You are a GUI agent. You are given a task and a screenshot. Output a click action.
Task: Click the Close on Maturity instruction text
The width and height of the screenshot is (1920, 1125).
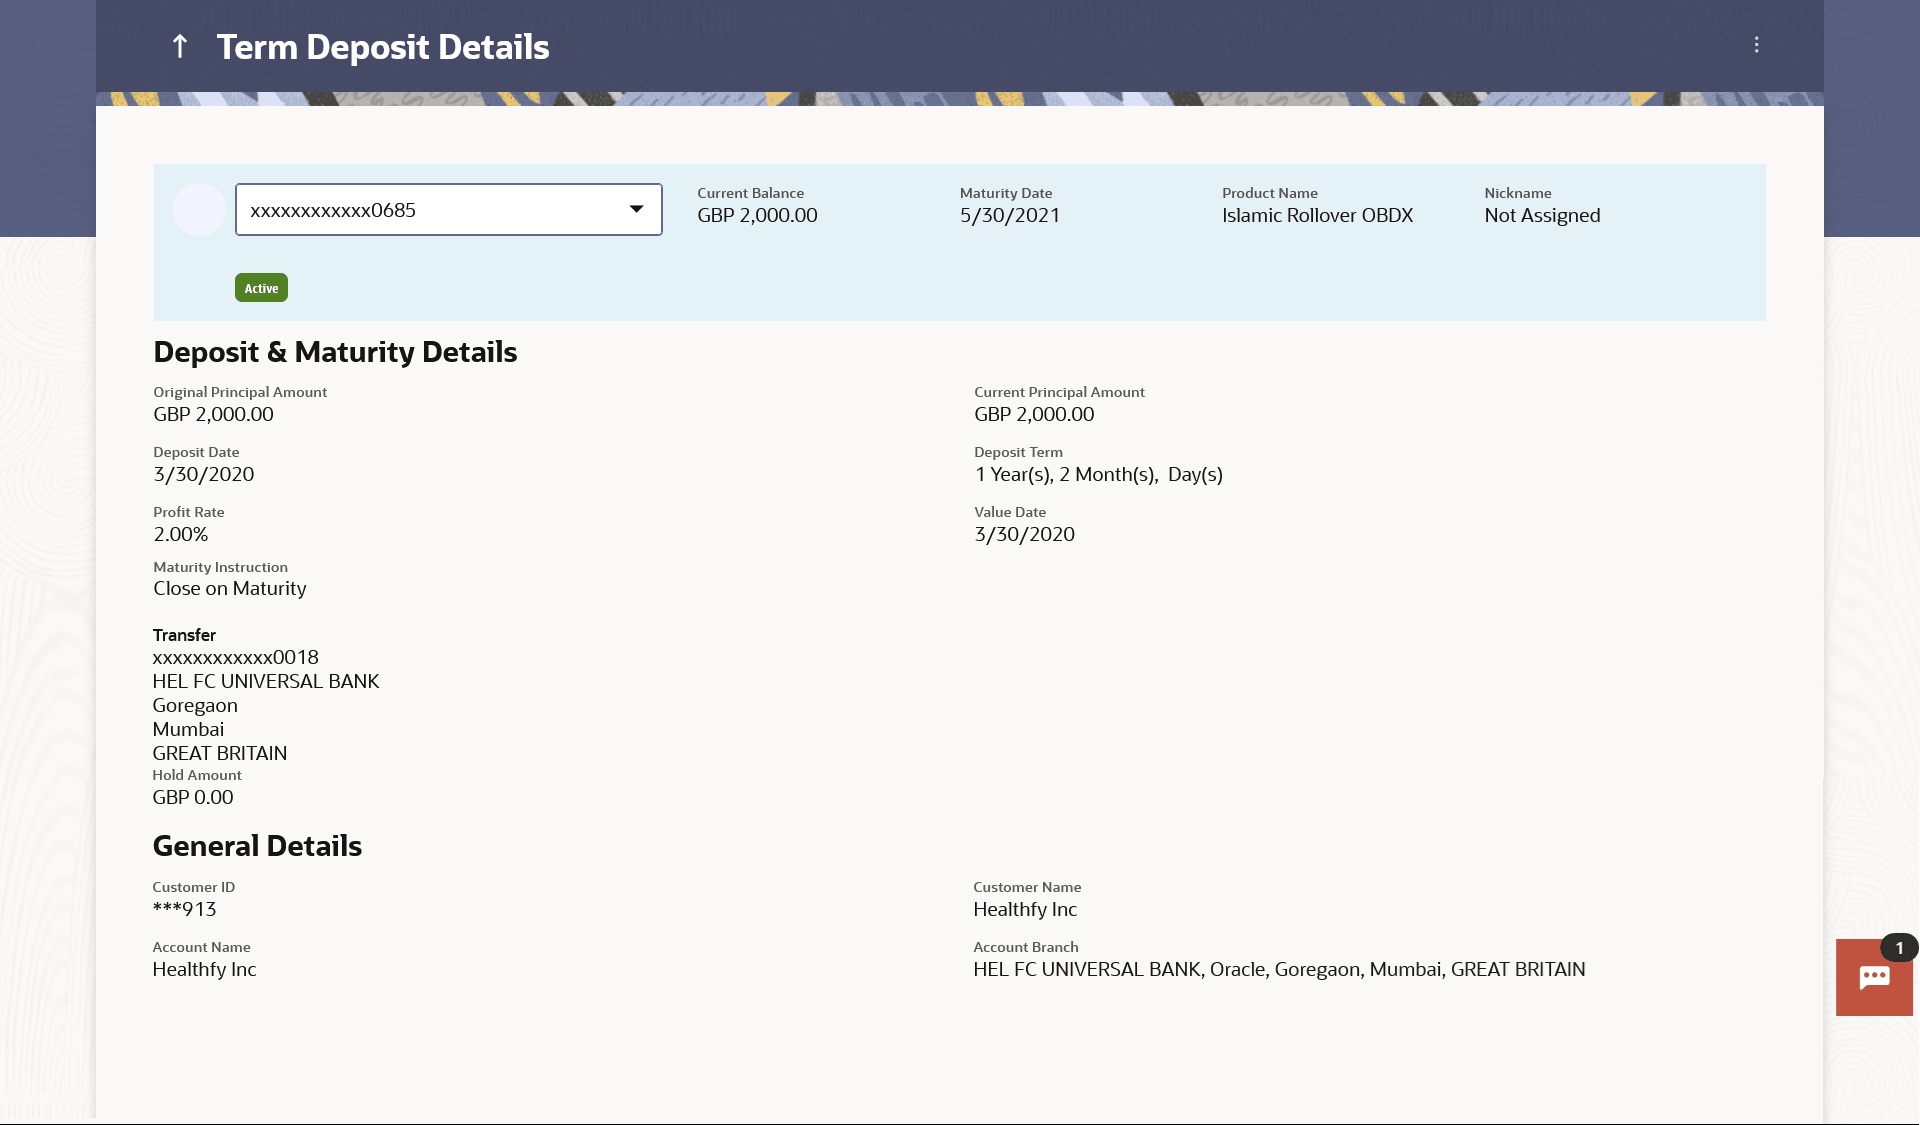[x=229, y=588]
